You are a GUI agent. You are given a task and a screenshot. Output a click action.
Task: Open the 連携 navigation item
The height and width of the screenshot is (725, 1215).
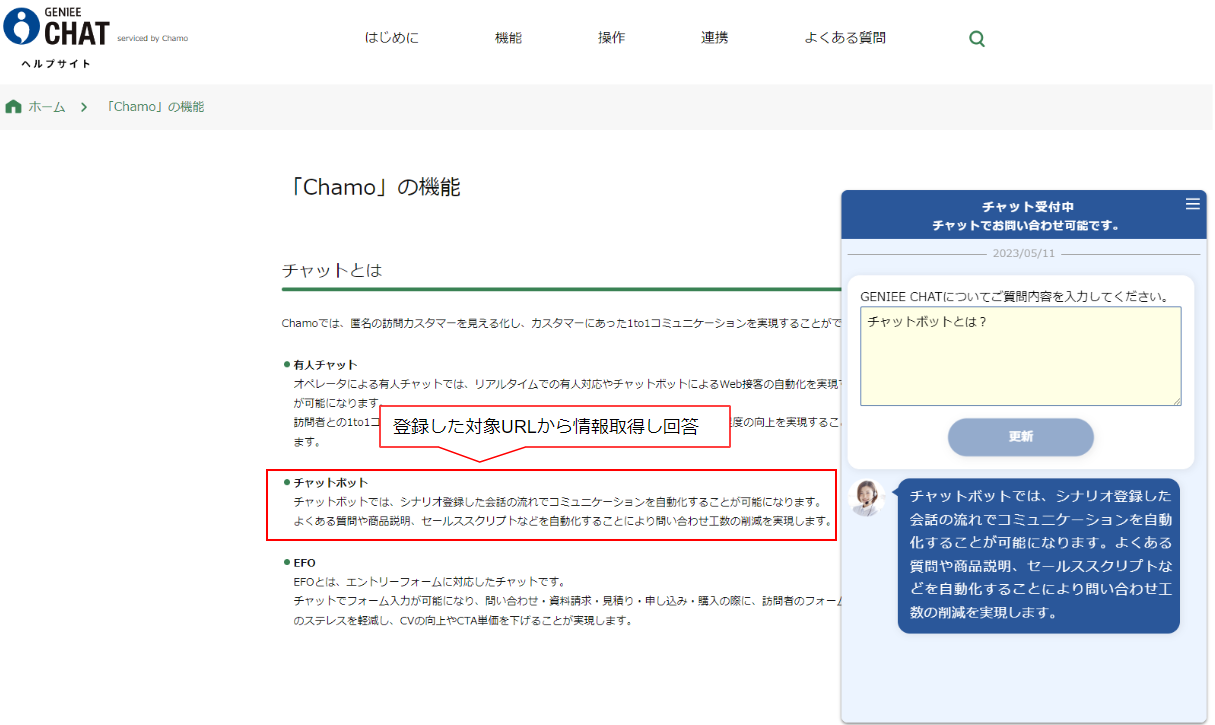point(714,38)
